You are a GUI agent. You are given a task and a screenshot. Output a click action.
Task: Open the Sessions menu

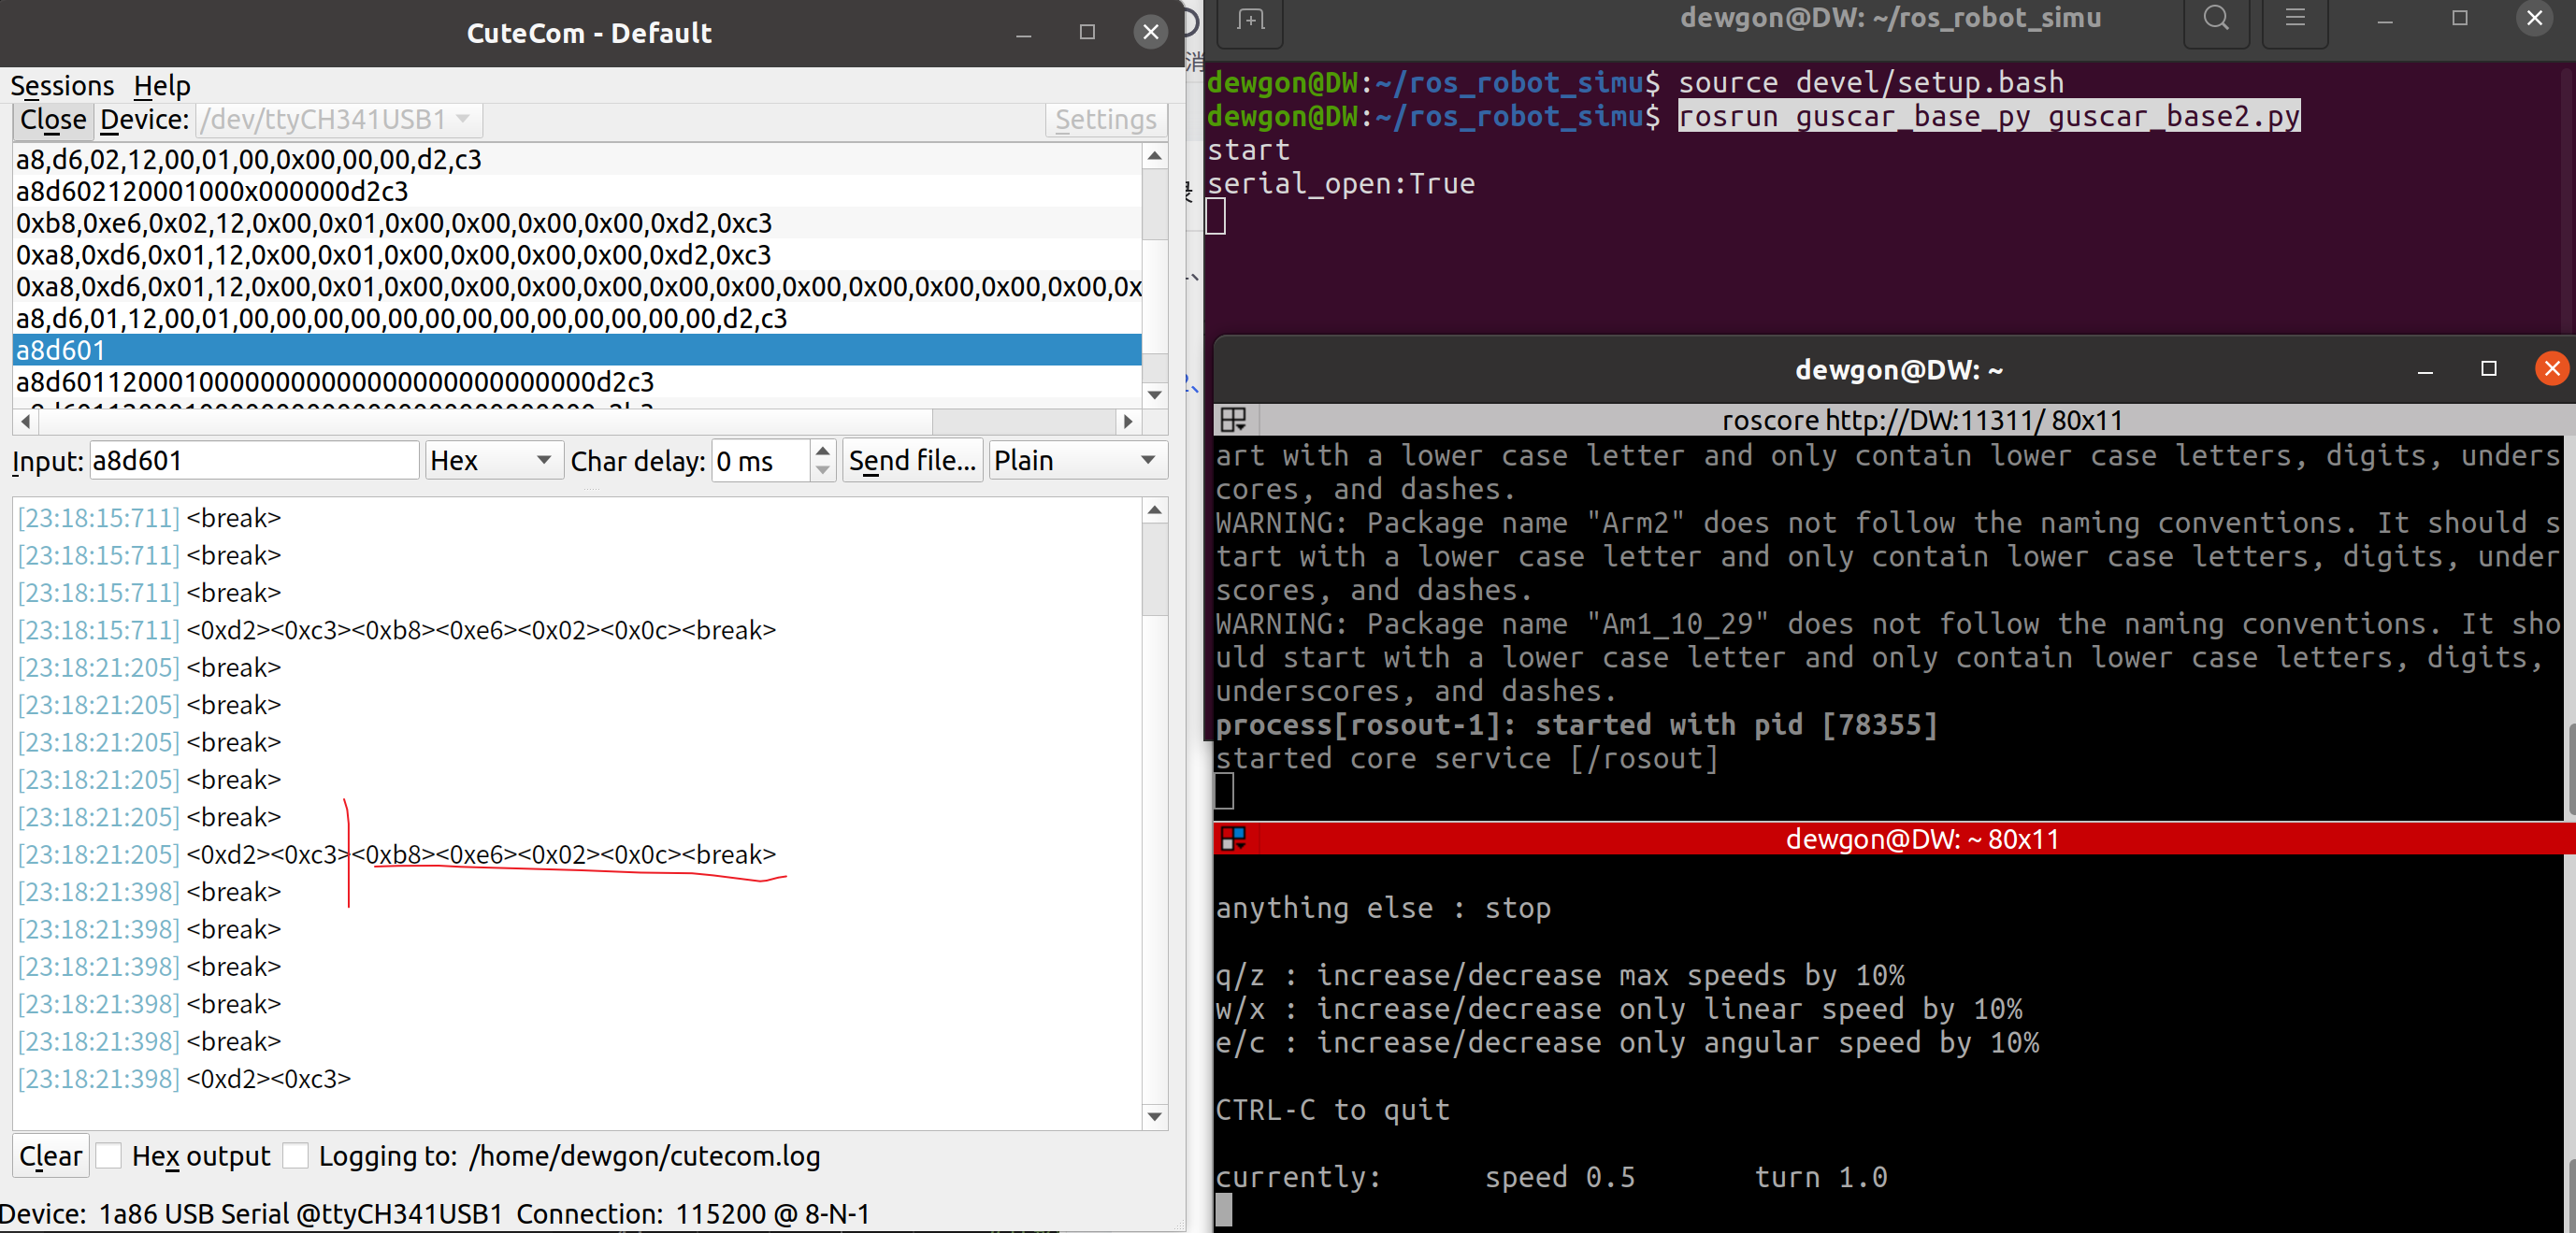tap(62, 86)
